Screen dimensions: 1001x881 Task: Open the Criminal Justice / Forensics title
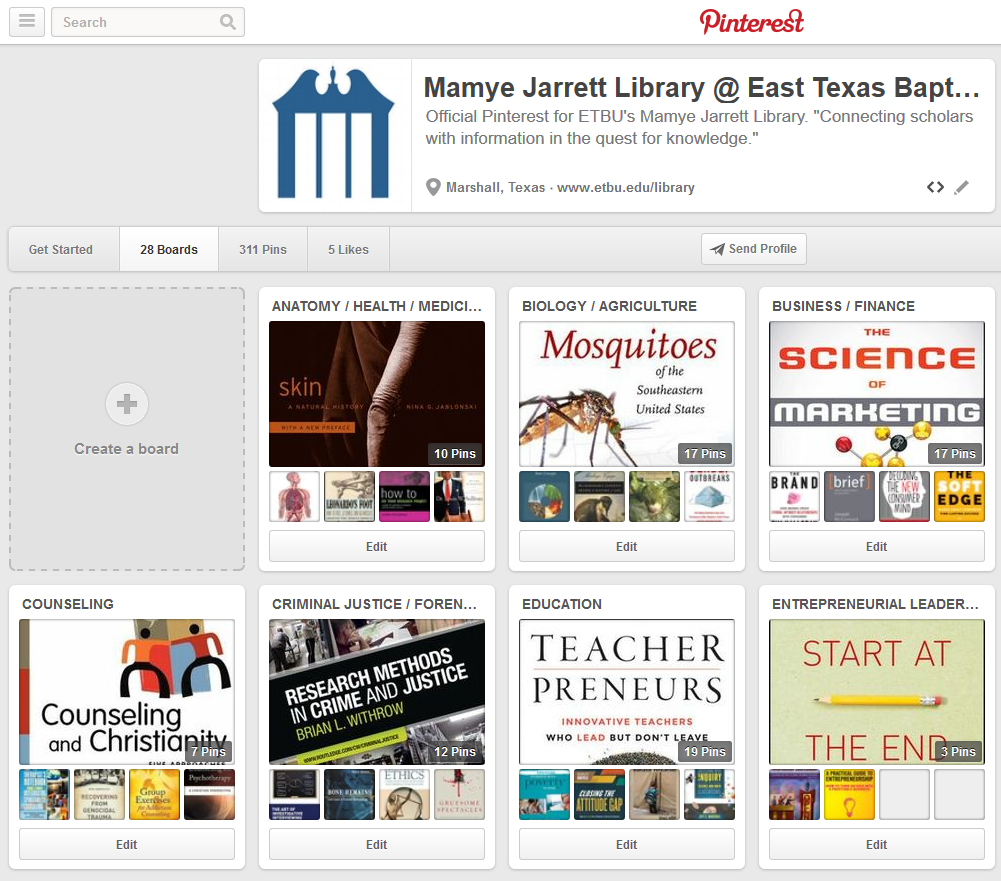pyautogui.click(x=375, y=605)
